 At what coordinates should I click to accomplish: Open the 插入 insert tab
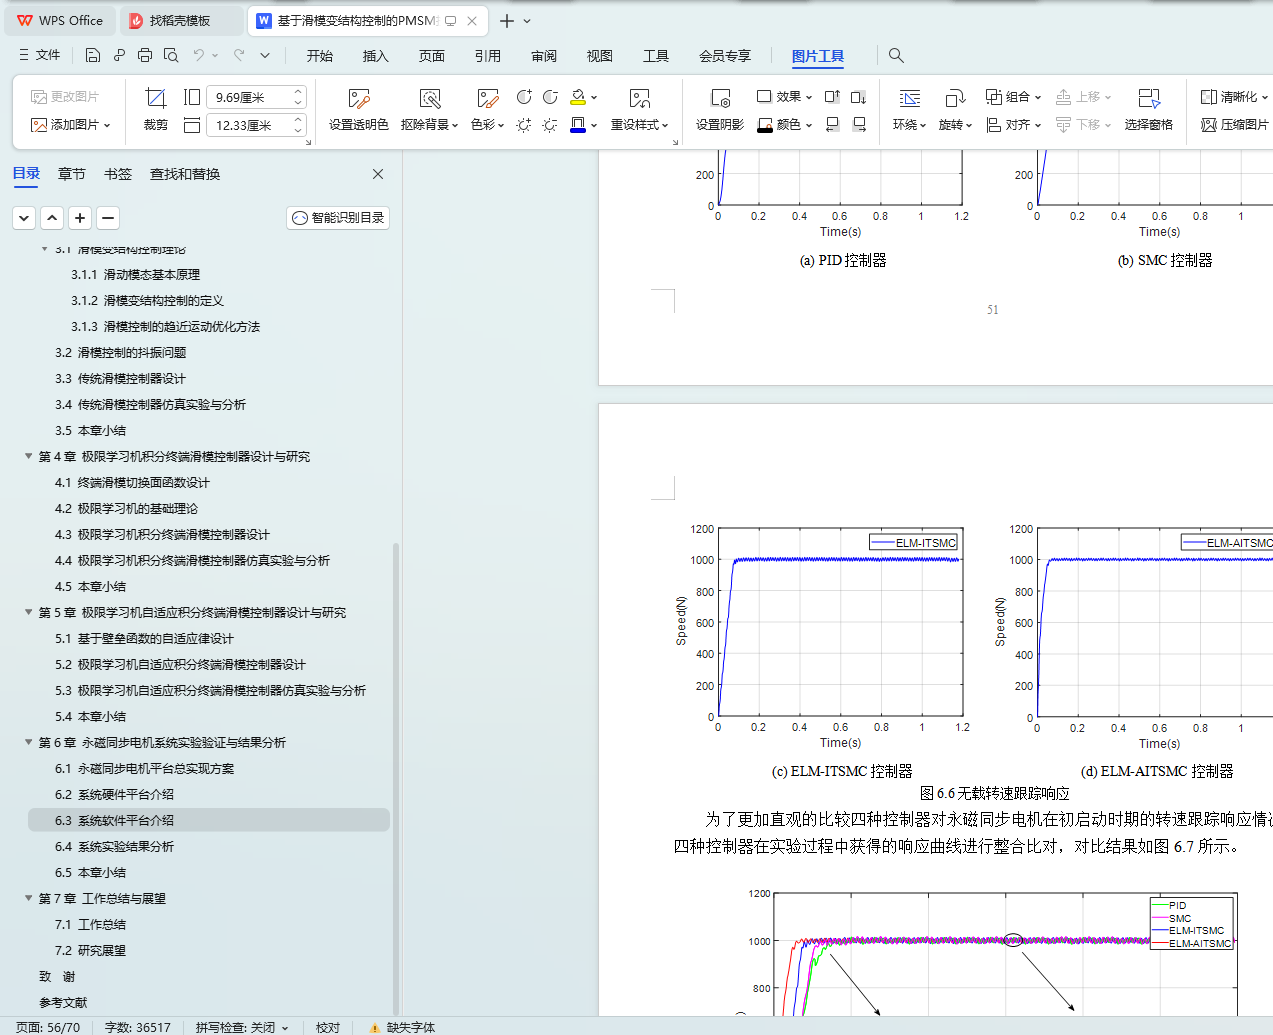(x=376, y=56)
